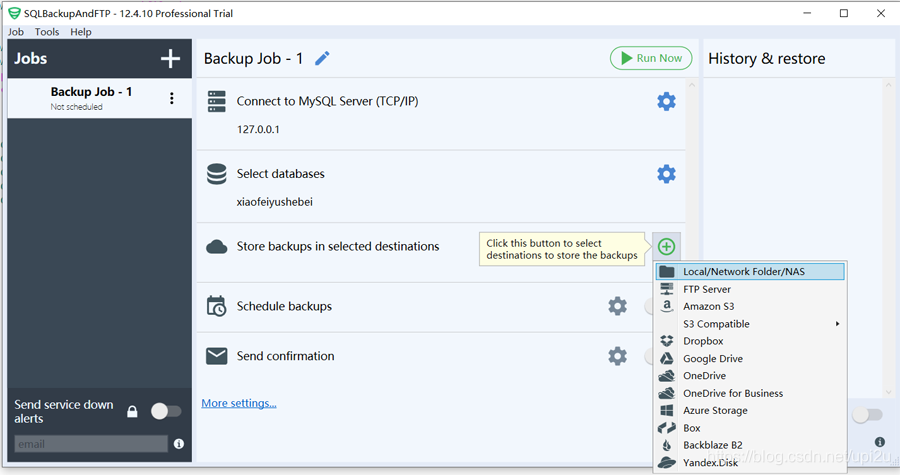
Task: Expand the S3 Compatible submenu
Action: click(x=750, y=324)
